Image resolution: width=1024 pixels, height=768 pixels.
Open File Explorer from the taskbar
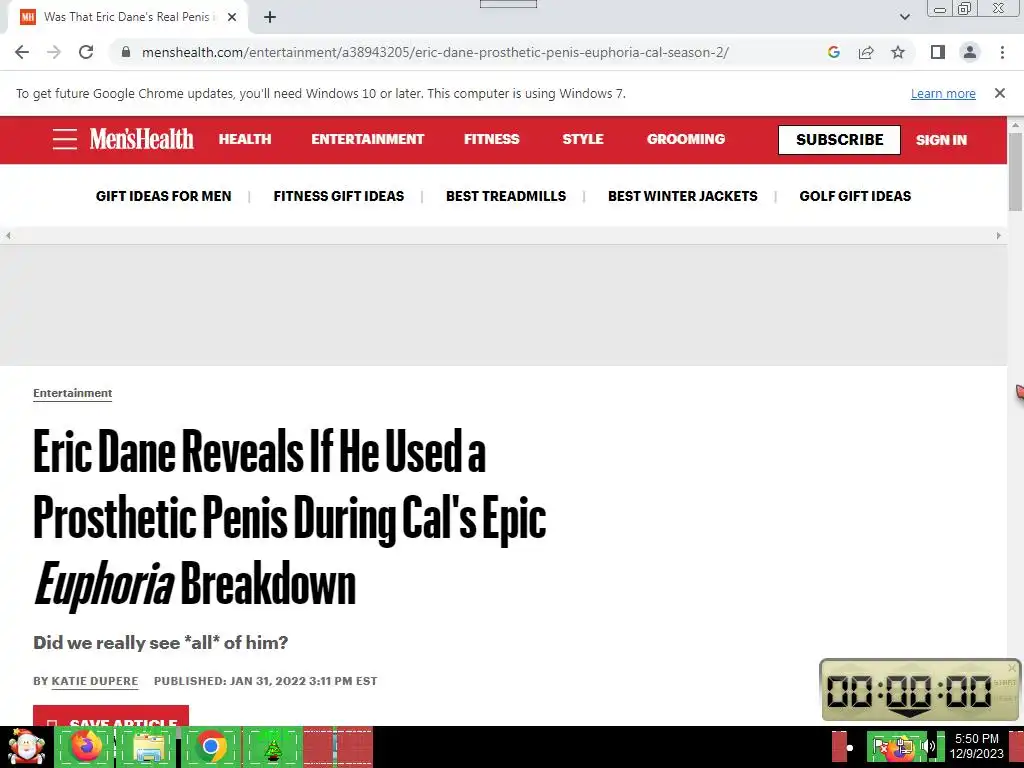click(148, 746)
